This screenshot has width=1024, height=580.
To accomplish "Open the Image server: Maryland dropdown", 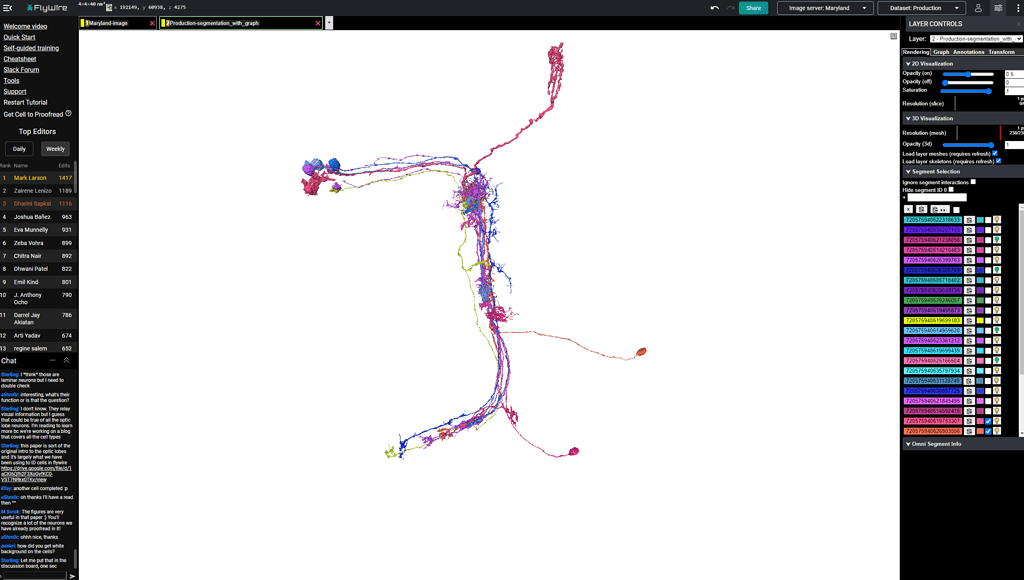I will click(x=825, y=8).
